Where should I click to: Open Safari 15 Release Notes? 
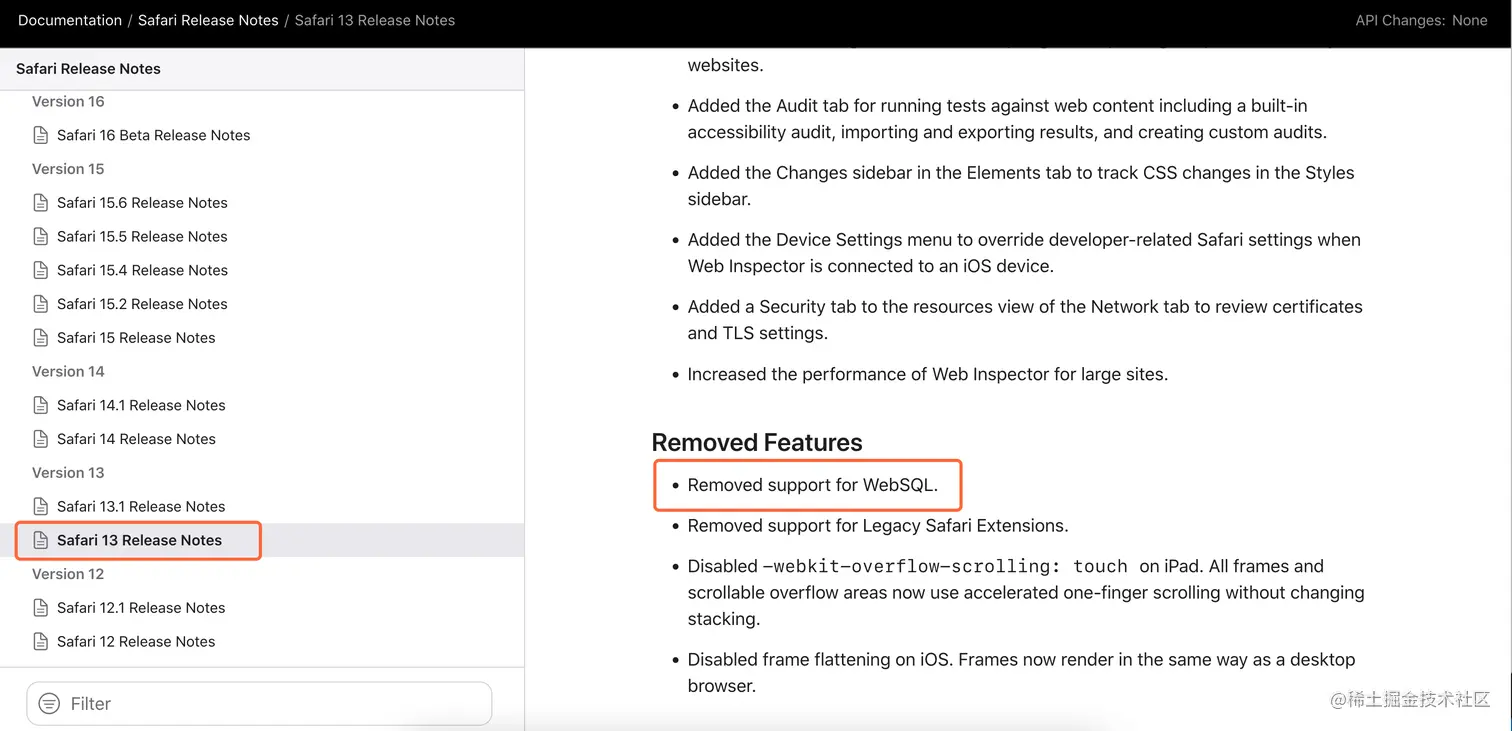tap(136, 338)
